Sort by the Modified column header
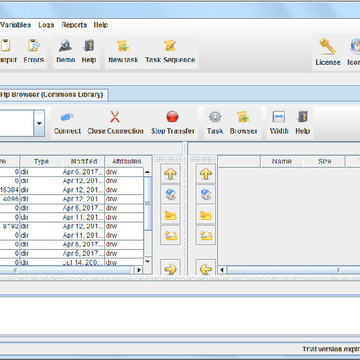The height and width of the screenshot is (360, 360). coord(84,162)
